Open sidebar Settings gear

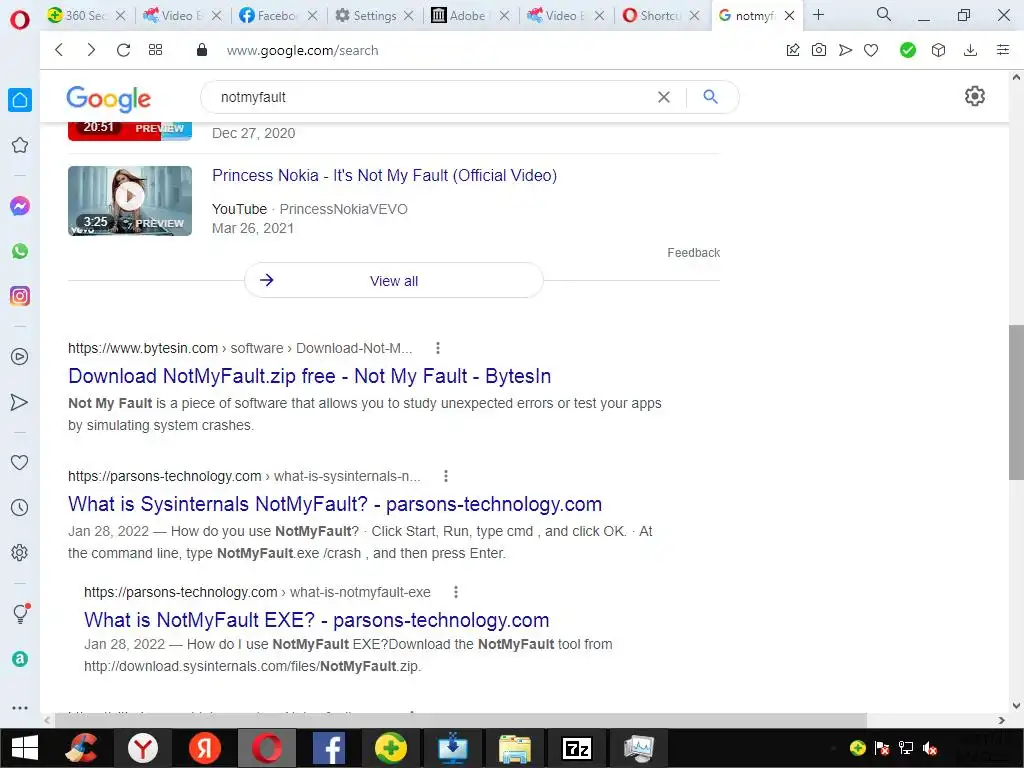tap(20, 552)
